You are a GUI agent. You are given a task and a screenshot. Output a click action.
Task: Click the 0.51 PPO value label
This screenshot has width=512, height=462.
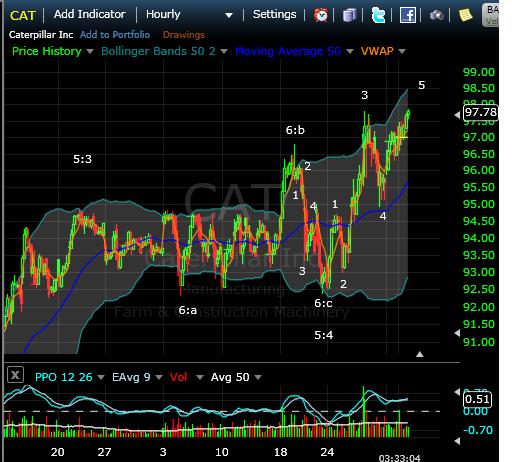pos(477,399)
